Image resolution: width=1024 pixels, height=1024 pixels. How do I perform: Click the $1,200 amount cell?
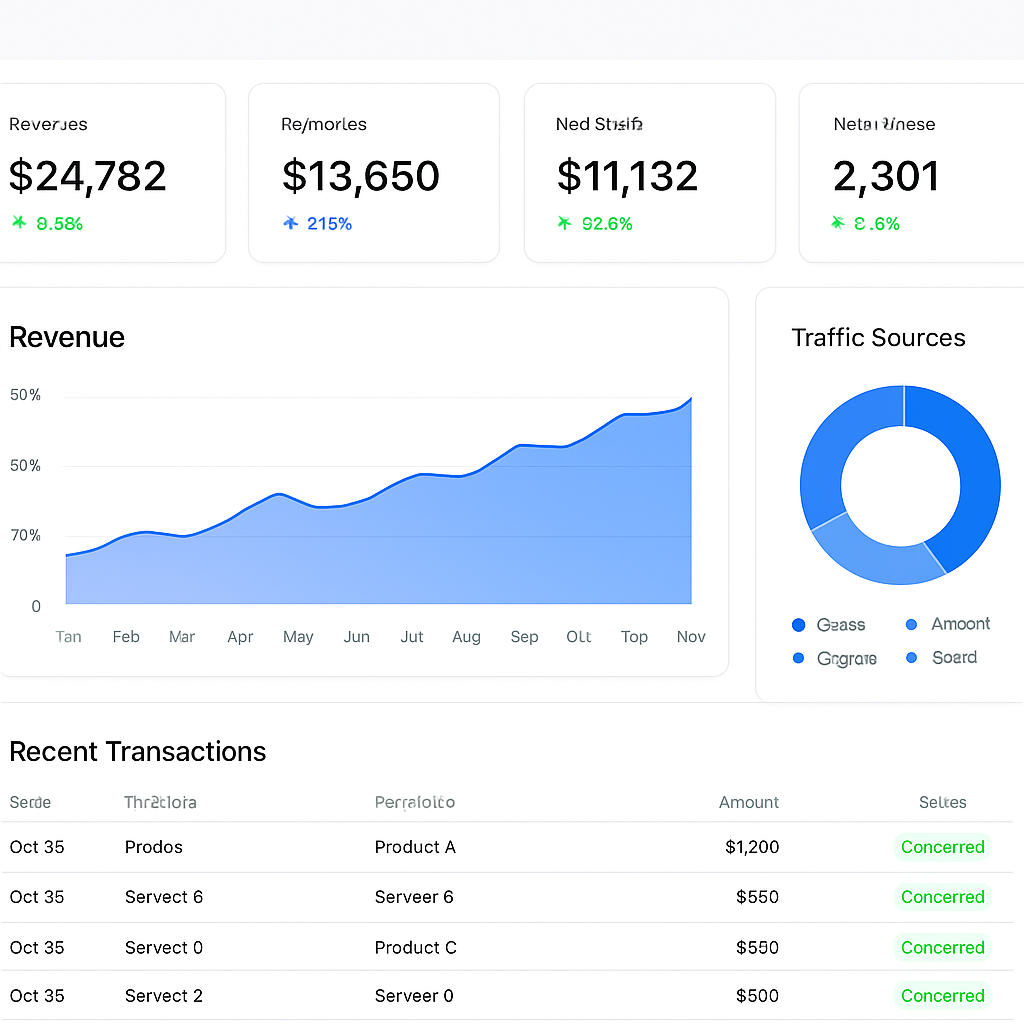752,847
